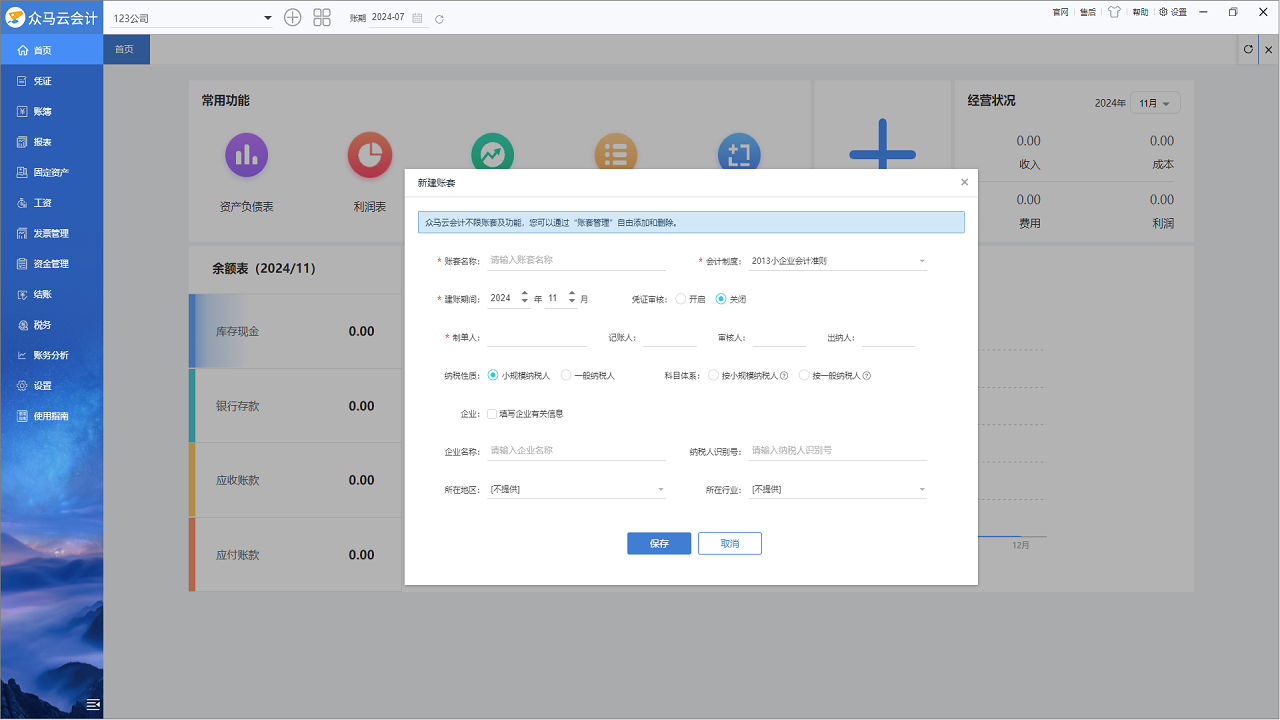Select 开启 for voucher review
Screen dimensions: 1280x720
pos(681,299)
